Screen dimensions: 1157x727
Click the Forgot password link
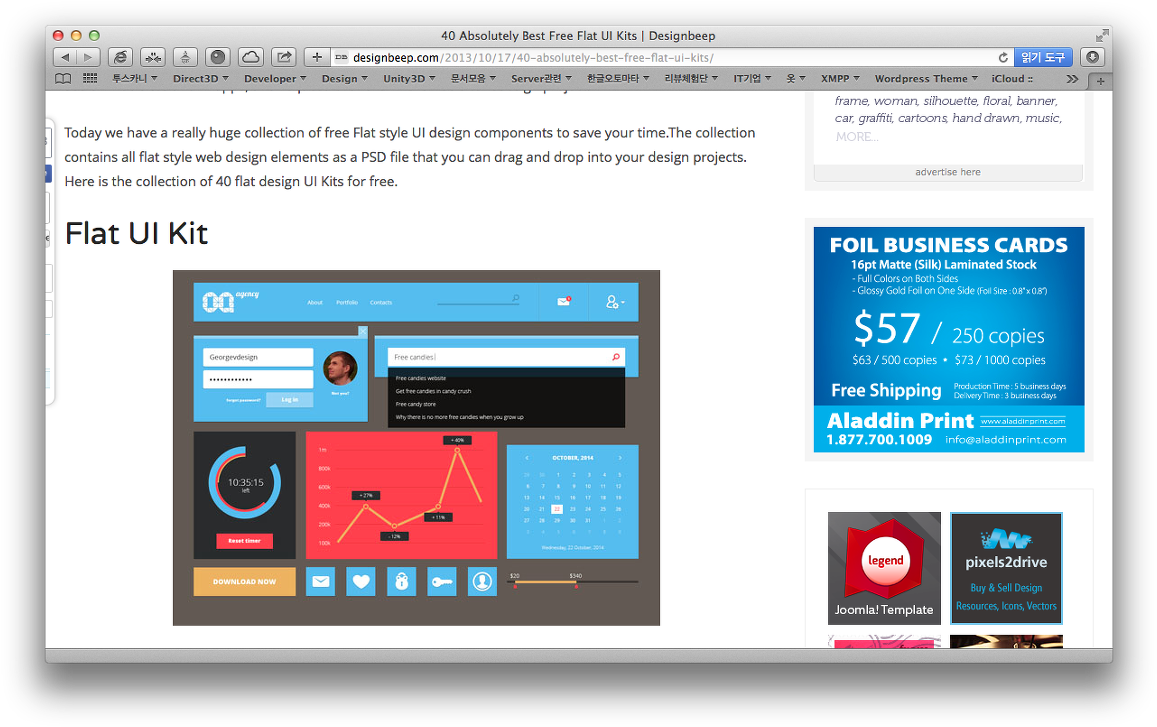pos(243,400)
